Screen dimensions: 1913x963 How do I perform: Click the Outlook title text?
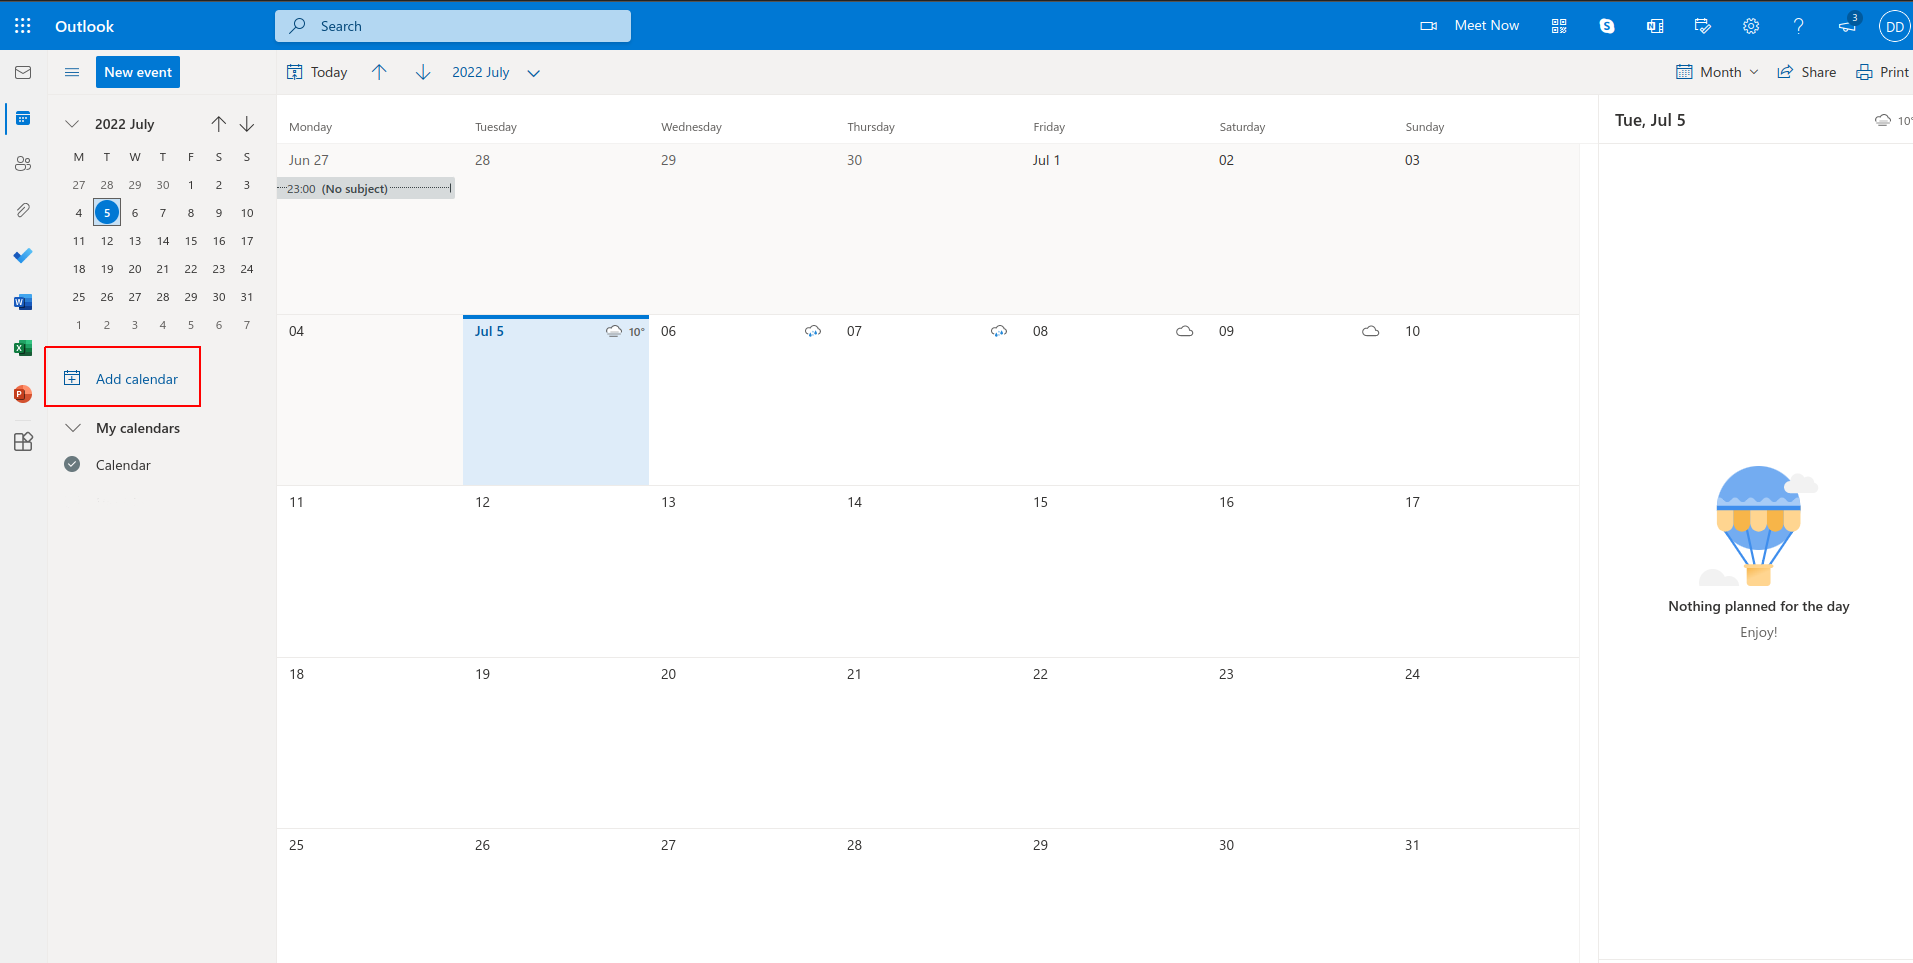(x=84, y=26)
